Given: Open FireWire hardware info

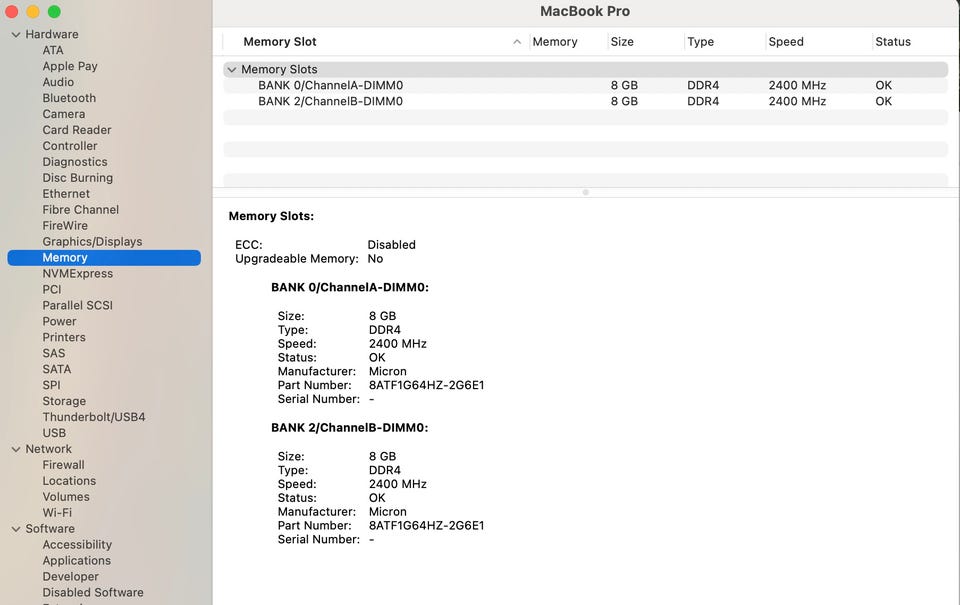Looking at the screenshot, I should point(65,225).
